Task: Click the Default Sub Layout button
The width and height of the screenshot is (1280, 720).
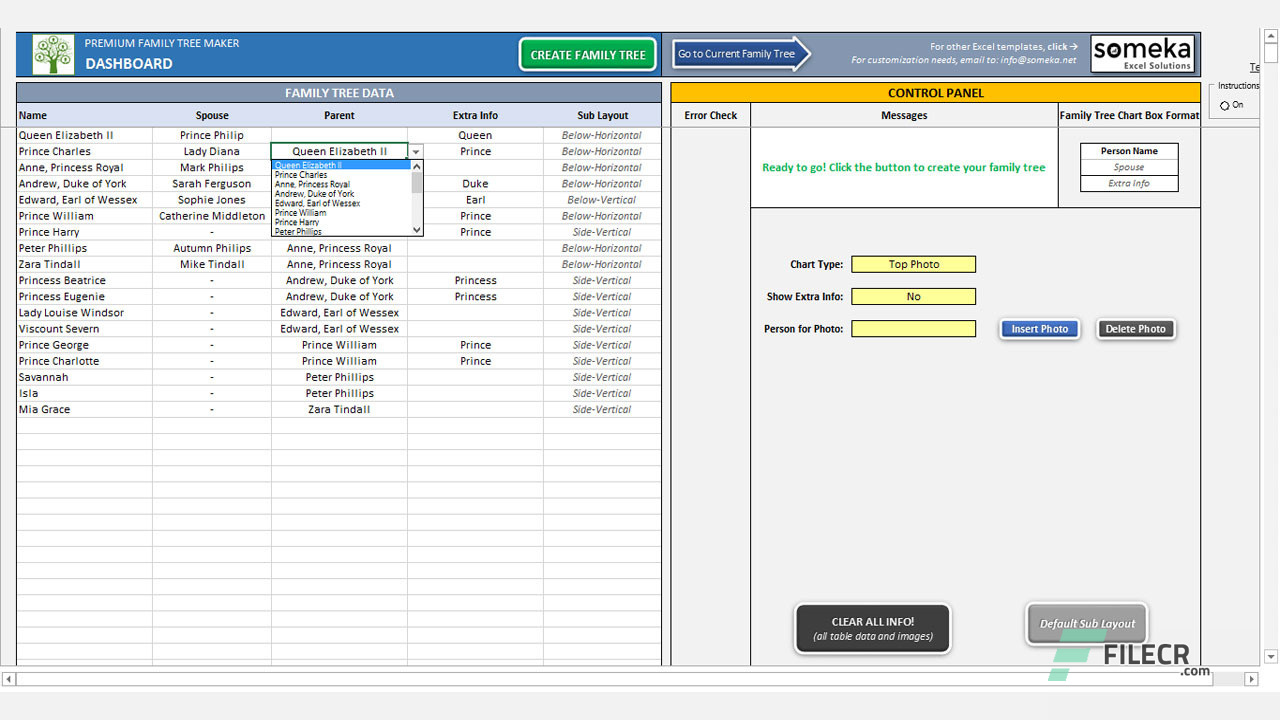Action: pyautogui.click(x=1087, y=624)
